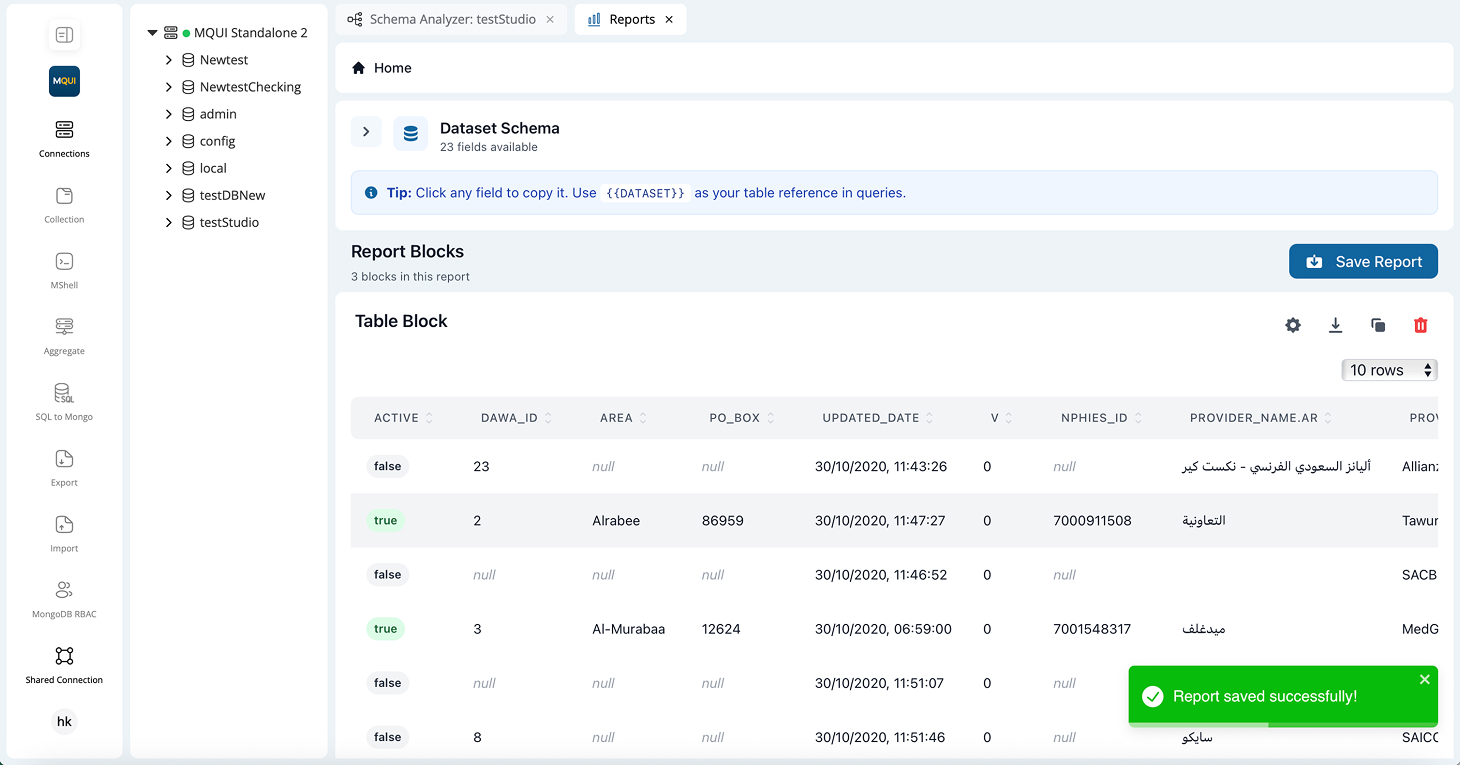
Task: Open Table Block settings gear
Action: [x=1293, y=325]
